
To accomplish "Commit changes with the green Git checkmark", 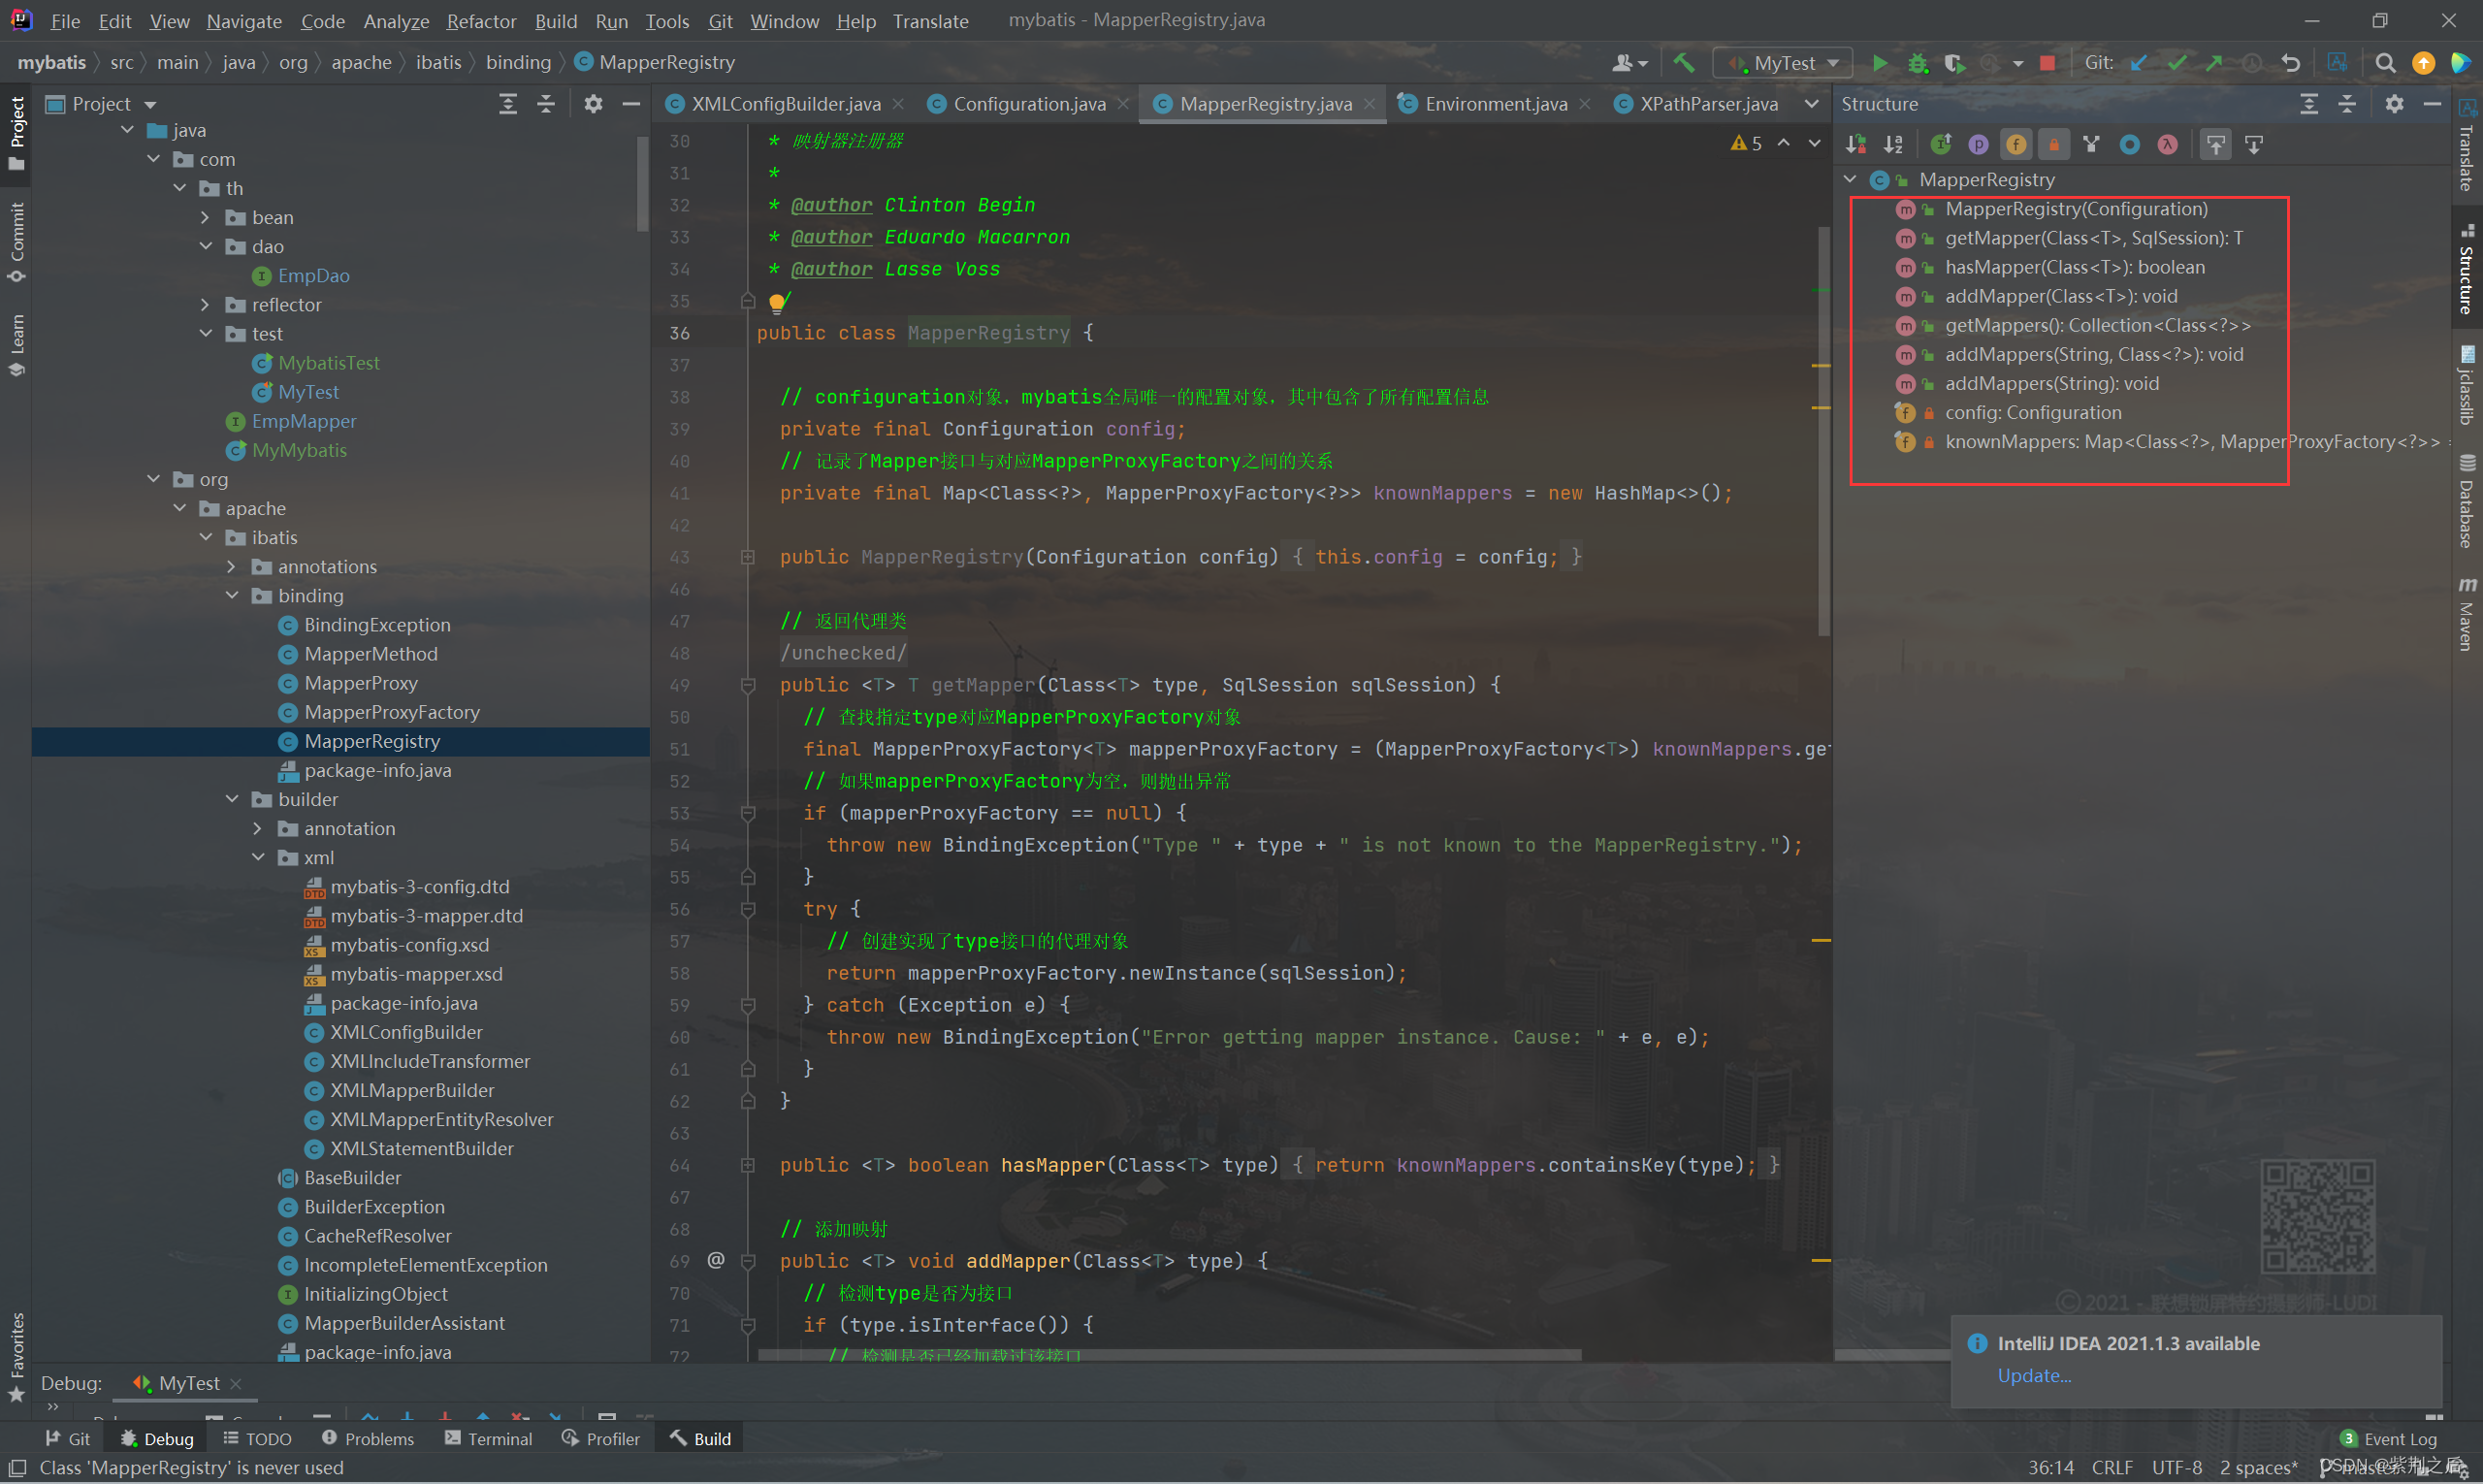I will click(2177, 62).
